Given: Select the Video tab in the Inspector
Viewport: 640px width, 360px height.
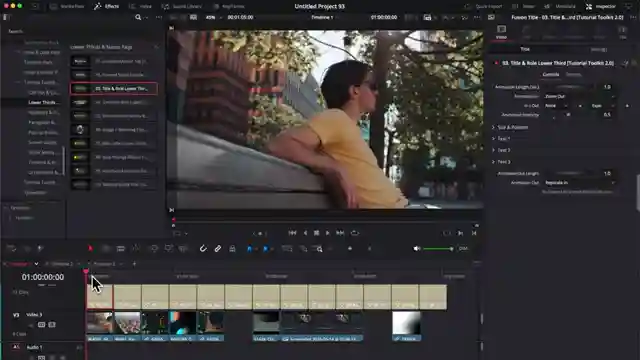Looking at the screenshot, I should click(x=501, y=32).
